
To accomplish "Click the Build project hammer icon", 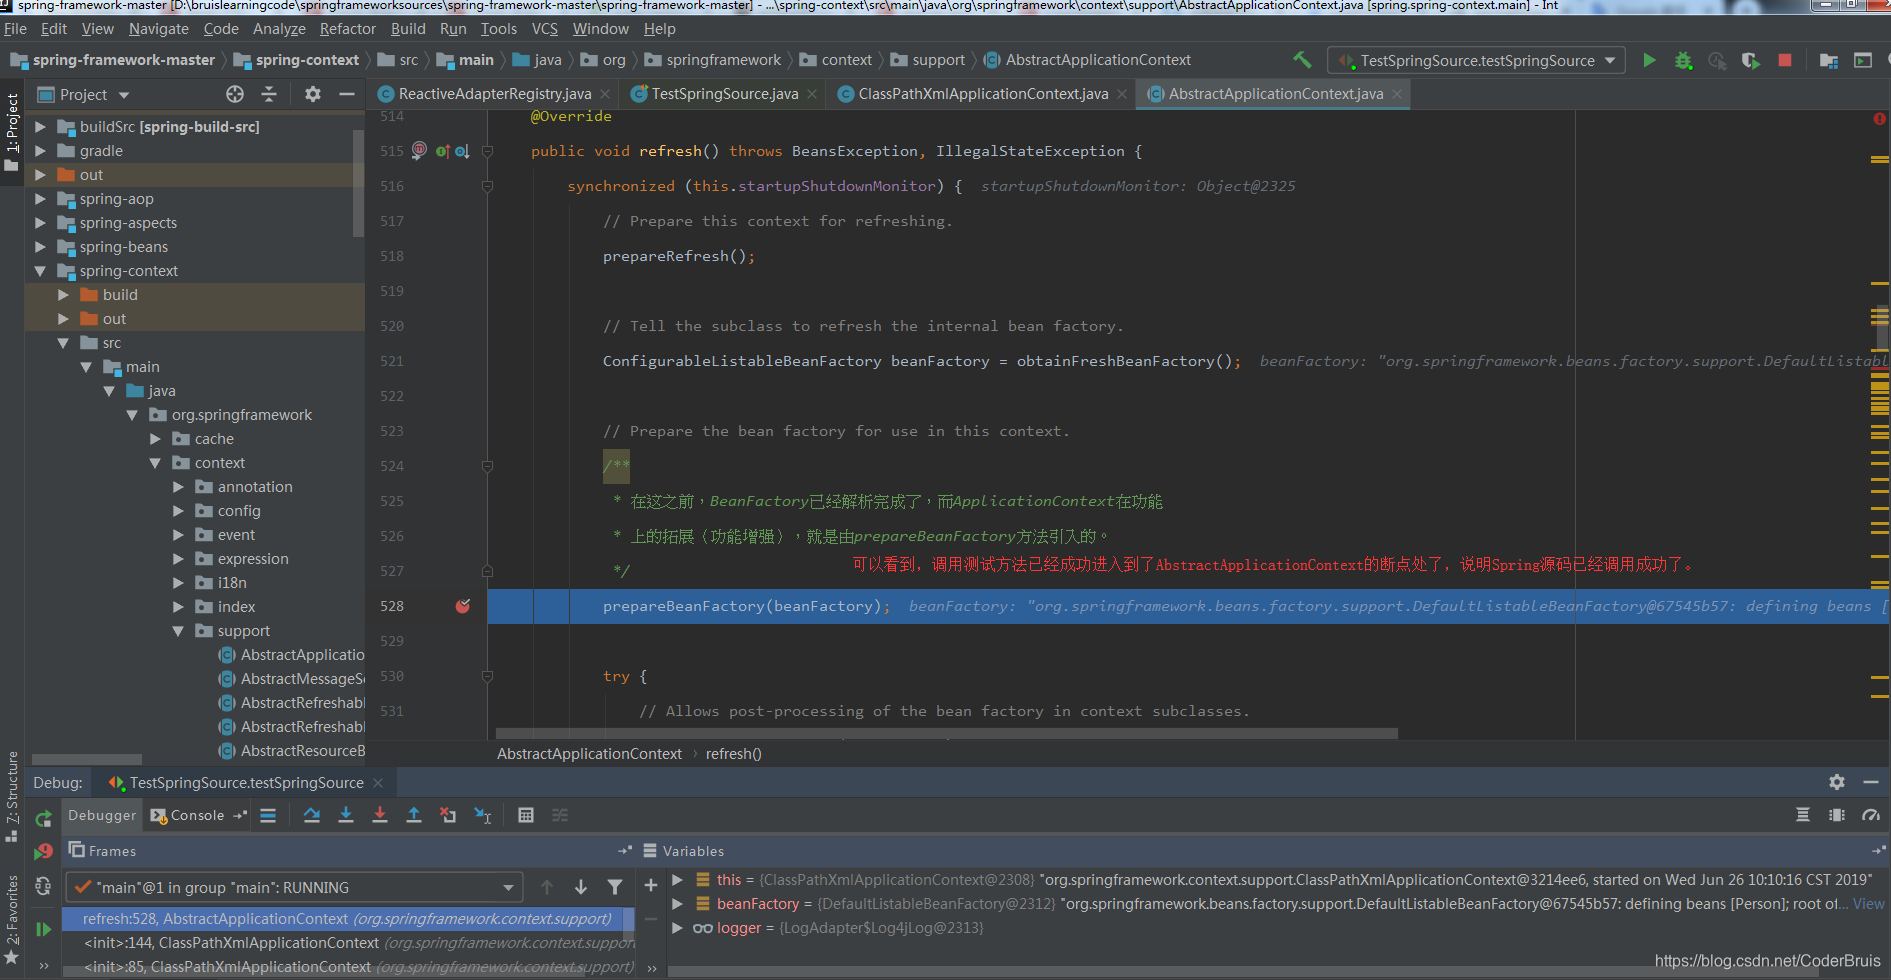I will (x=1302, y=60).
